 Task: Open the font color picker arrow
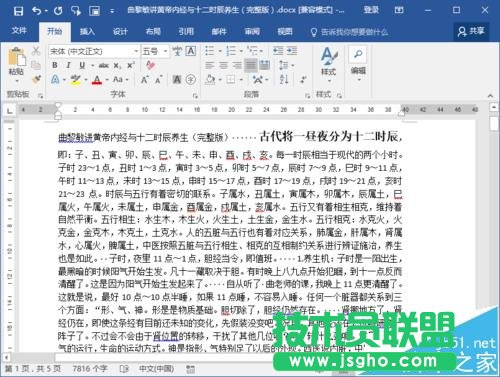(107, 79)
